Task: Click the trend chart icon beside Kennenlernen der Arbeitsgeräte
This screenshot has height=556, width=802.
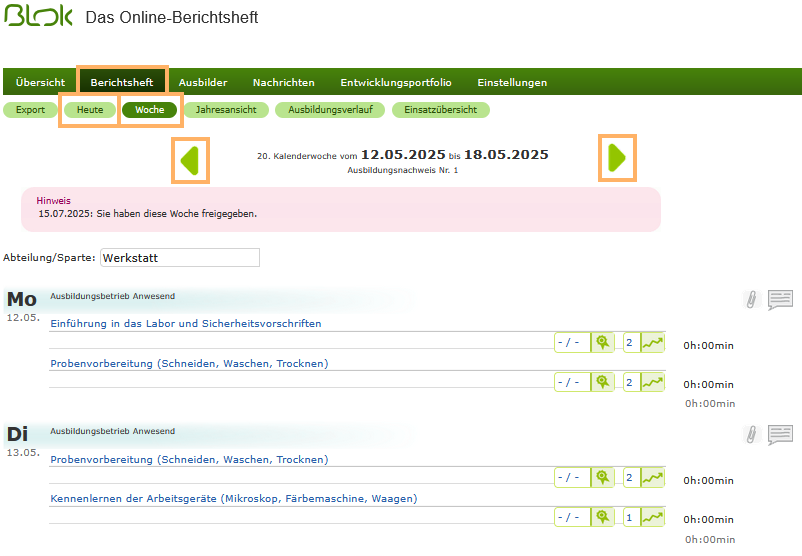Action: pyautogui.click(x=652, y=517)
